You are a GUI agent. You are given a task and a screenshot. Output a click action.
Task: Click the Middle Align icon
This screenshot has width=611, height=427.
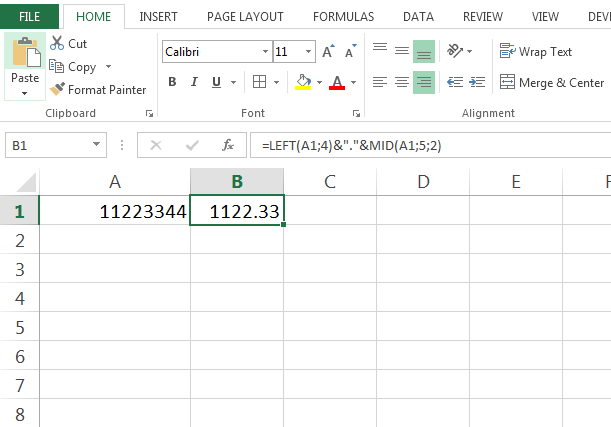pos(402,51)
